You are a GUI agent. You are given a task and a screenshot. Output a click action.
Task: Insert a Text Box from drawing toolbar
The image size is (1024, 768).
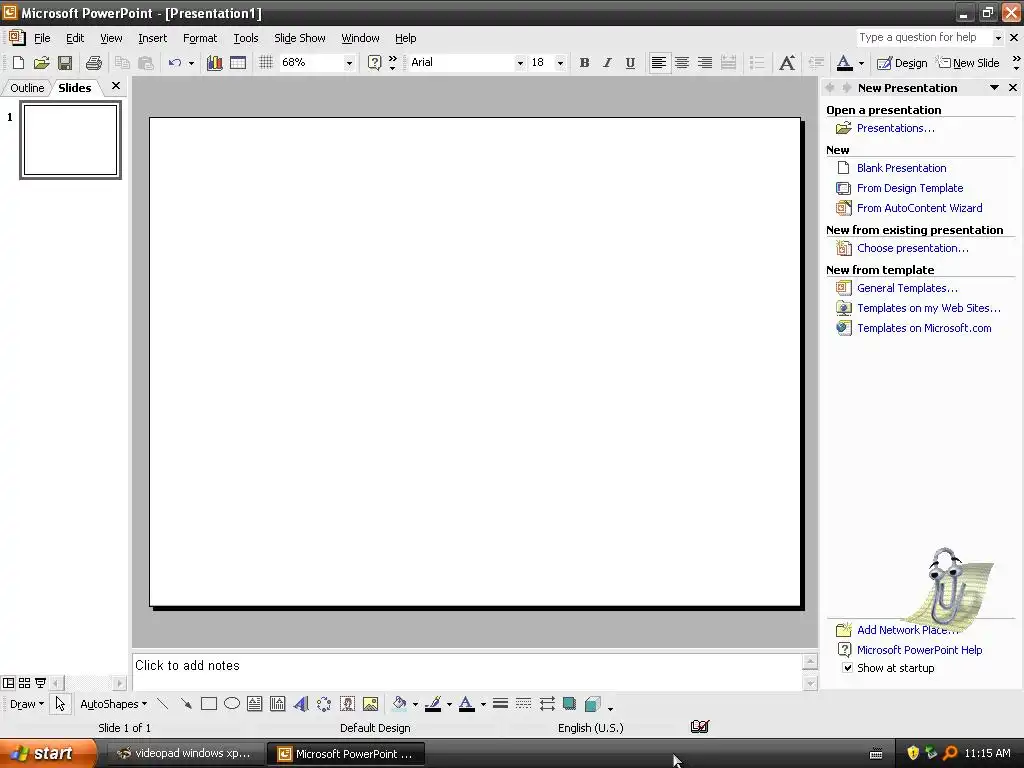point(255,704)
